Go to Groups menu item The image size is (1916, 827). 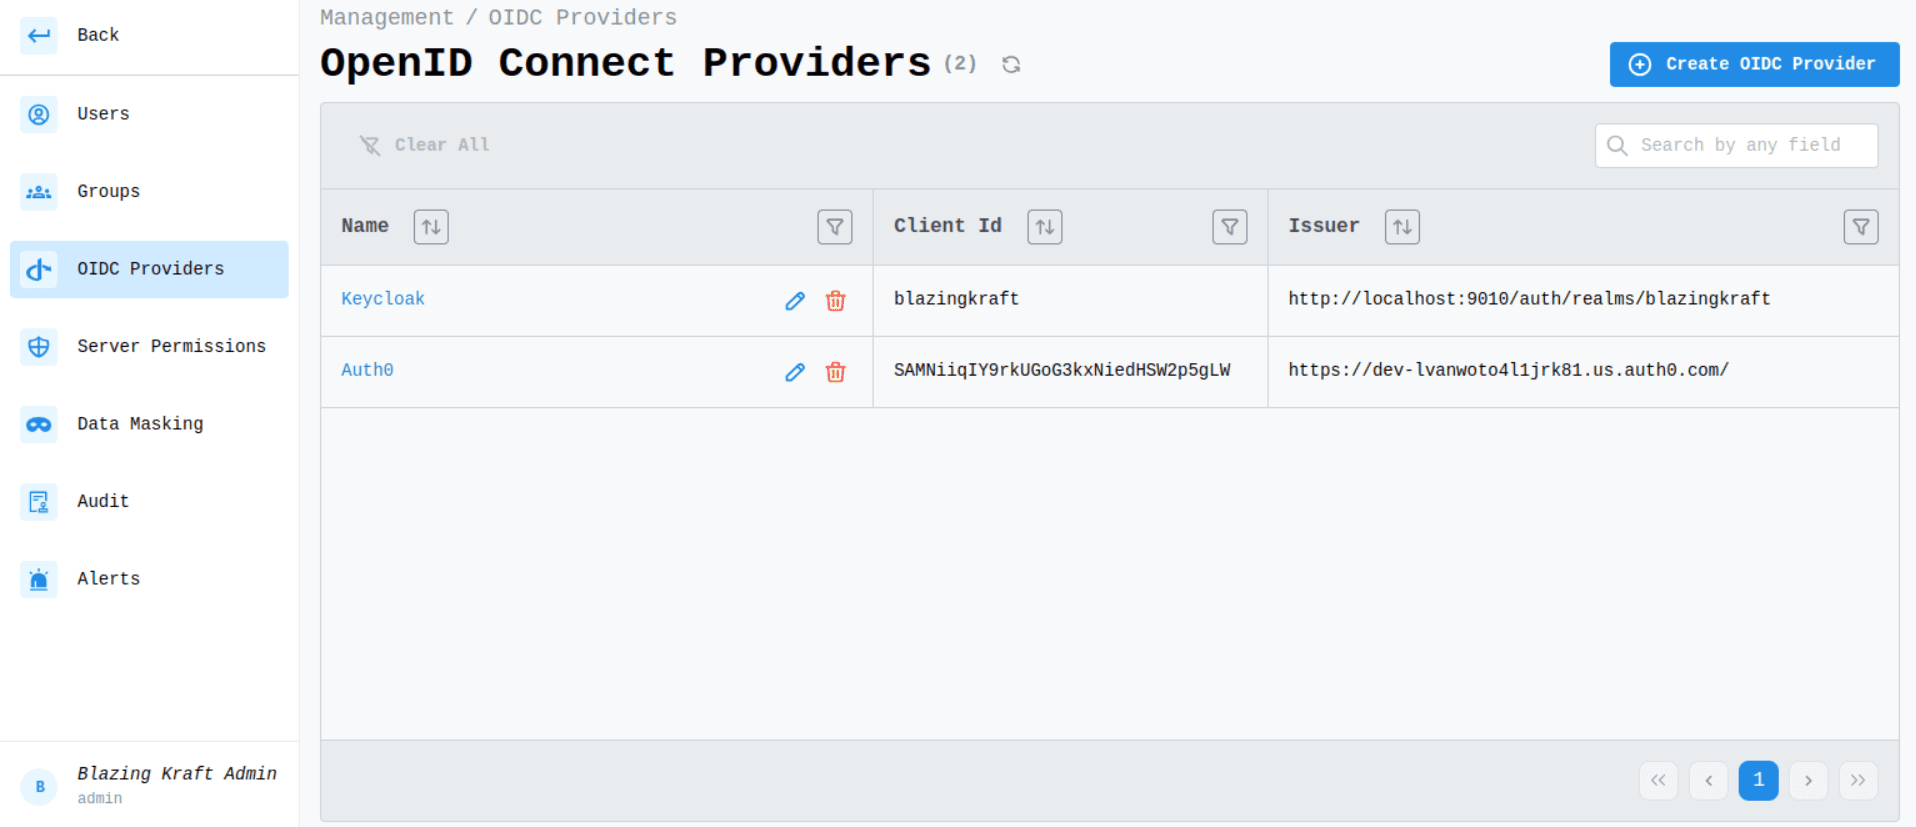pyautogui.click(x=150, y=192)
